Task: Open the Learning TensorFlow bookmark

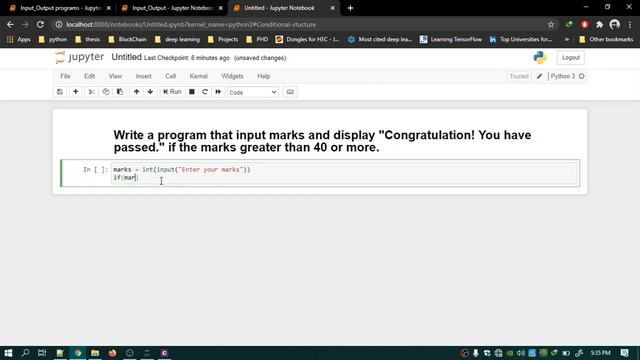Action: tap(451, 40)
